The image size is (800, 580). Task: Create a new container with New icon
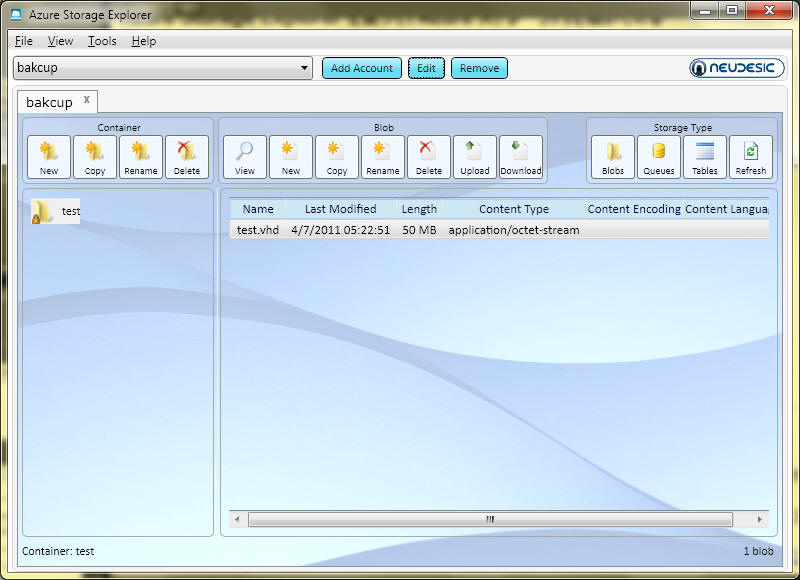(x=49, y=157)
